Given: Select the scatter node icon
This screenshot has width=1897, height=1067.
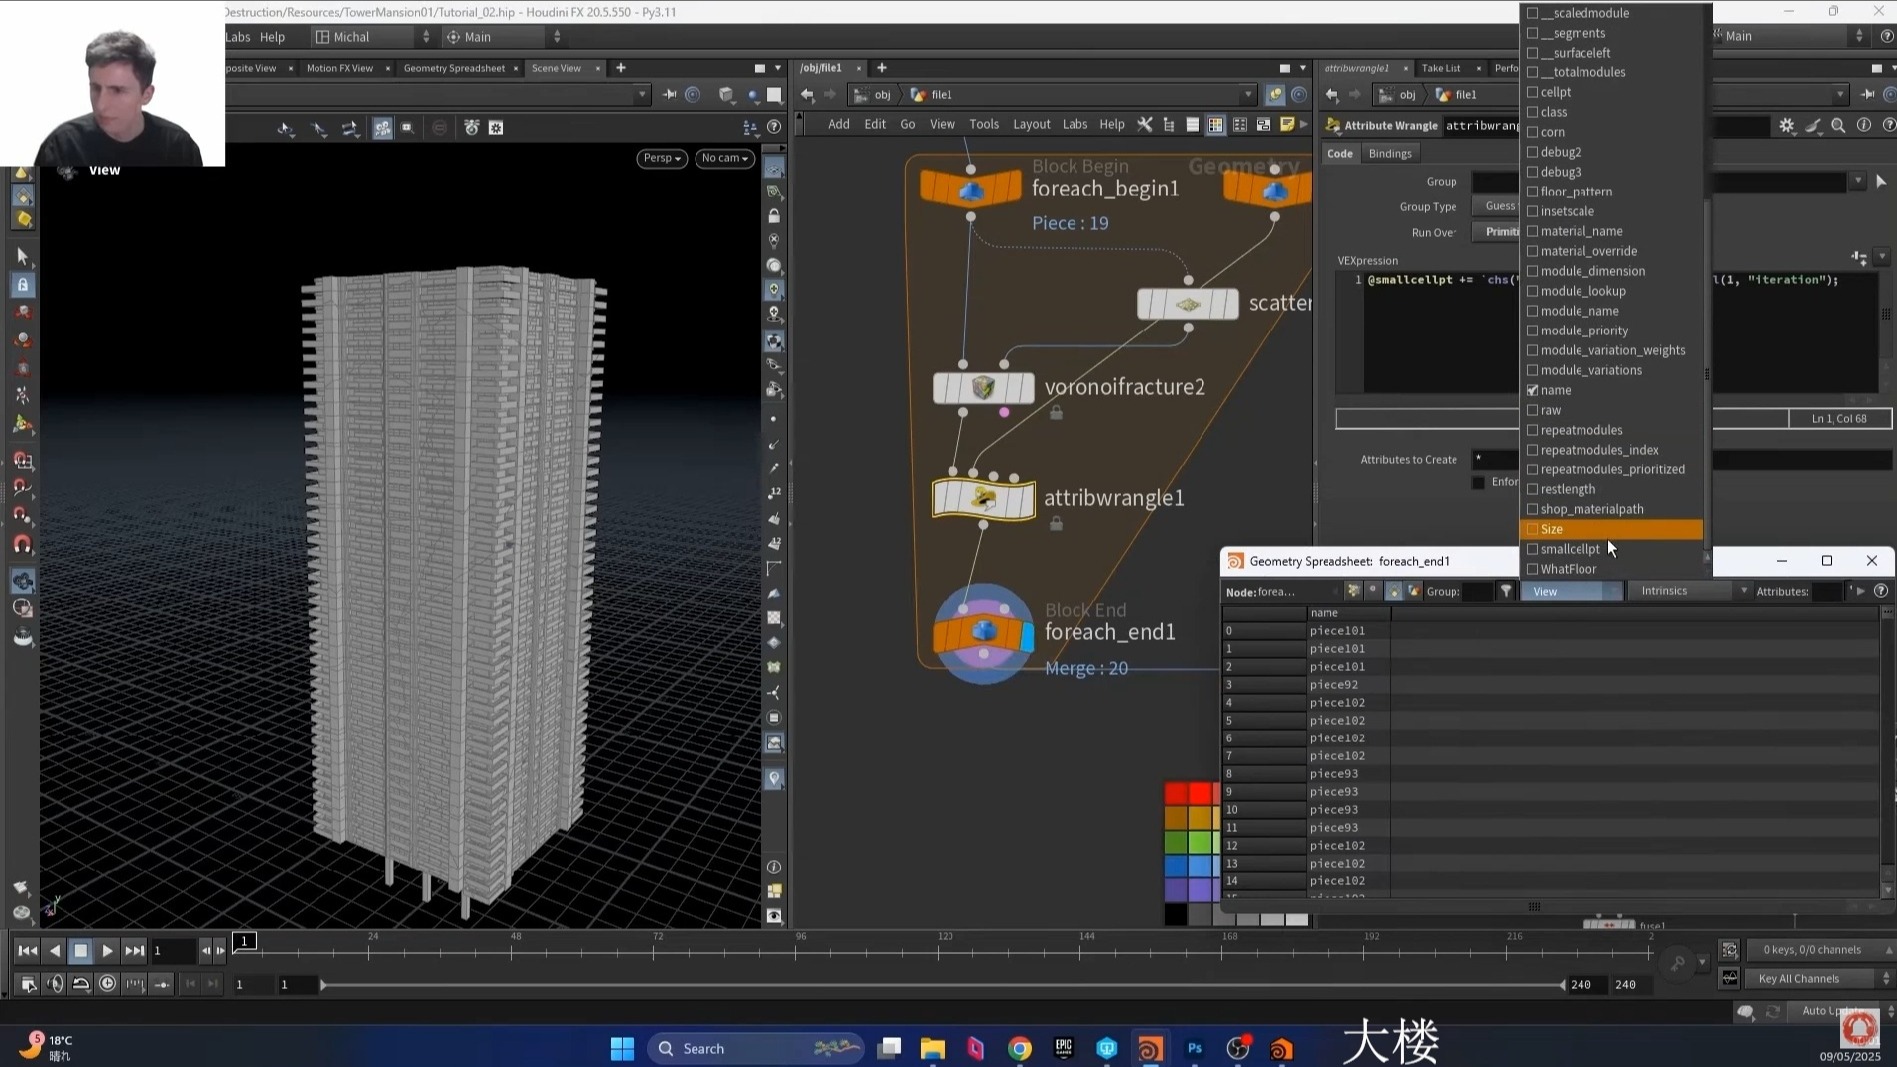Looking at the screenshot, I should 1188,304.
